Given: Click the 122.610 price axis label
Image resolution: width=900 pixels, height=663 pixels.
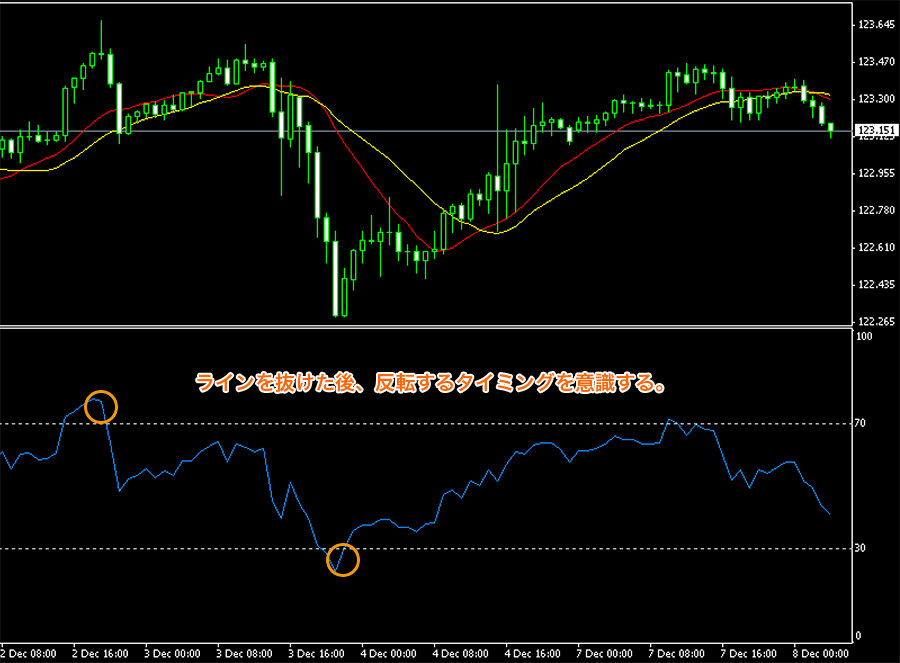Looking at the screenshot, I should tap(876, 247).
